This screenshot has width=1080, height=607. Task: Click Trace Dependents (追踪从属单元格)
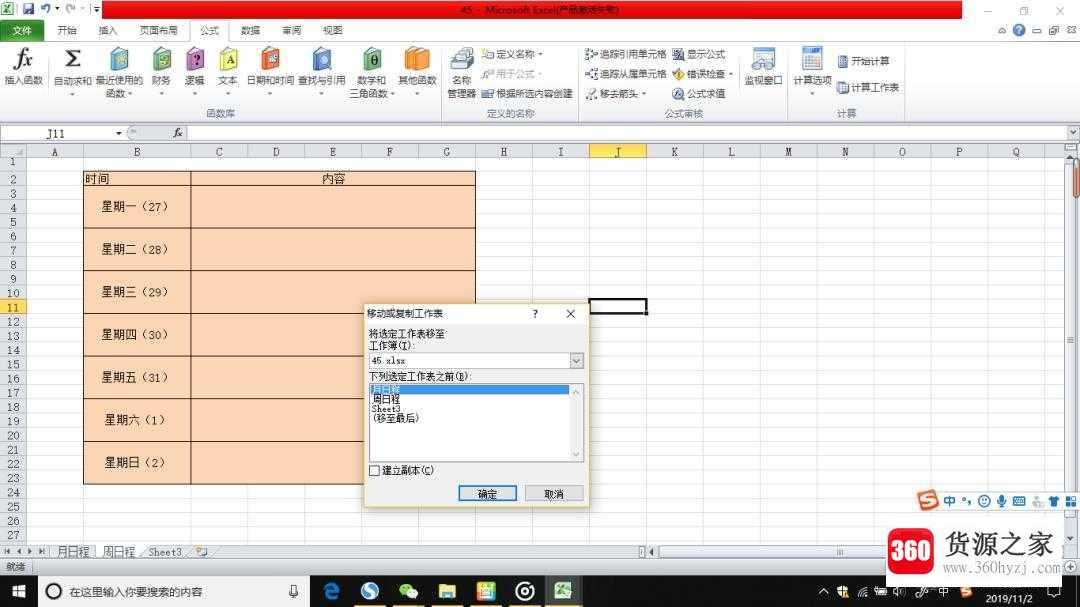tap(625, 73)
